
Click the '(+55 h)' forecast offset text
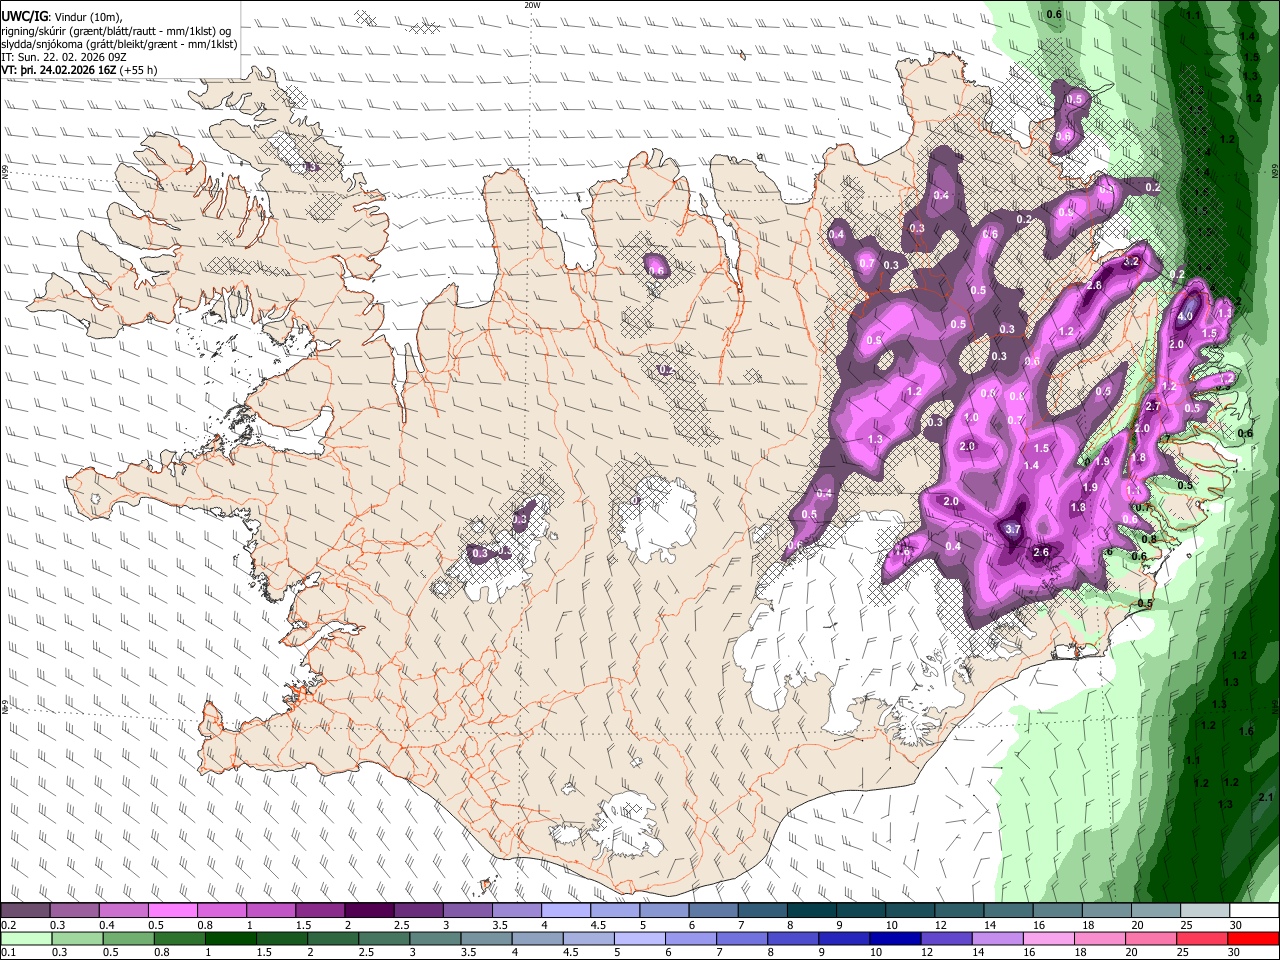(x=138, y=70)
